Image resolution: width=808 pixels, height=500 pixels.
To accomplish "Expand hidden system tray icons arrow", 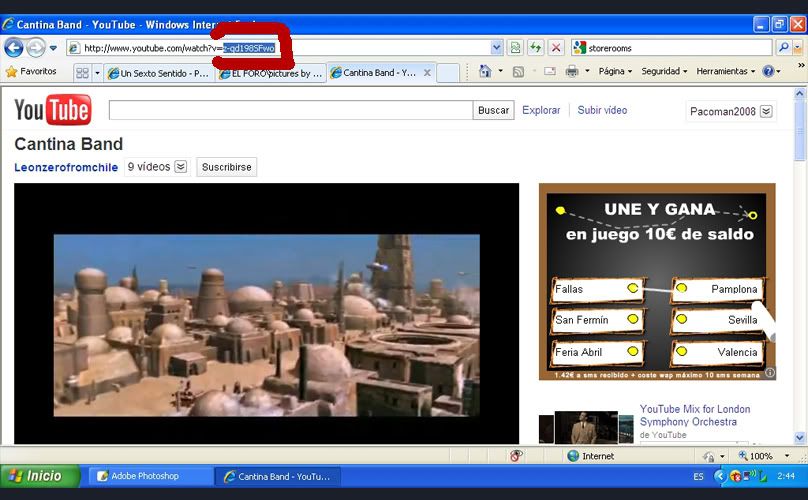I will [x=720, y=476].
